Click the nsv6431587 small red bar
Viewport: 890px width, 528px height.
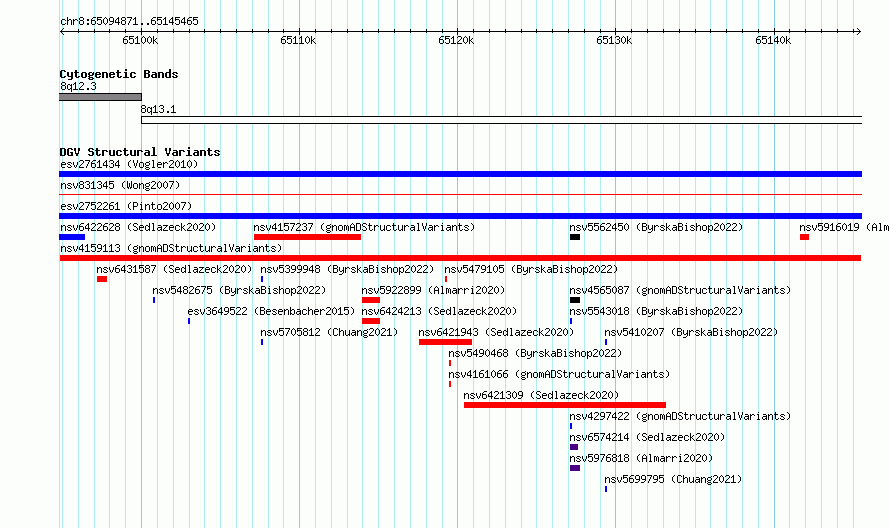[102, 279]
